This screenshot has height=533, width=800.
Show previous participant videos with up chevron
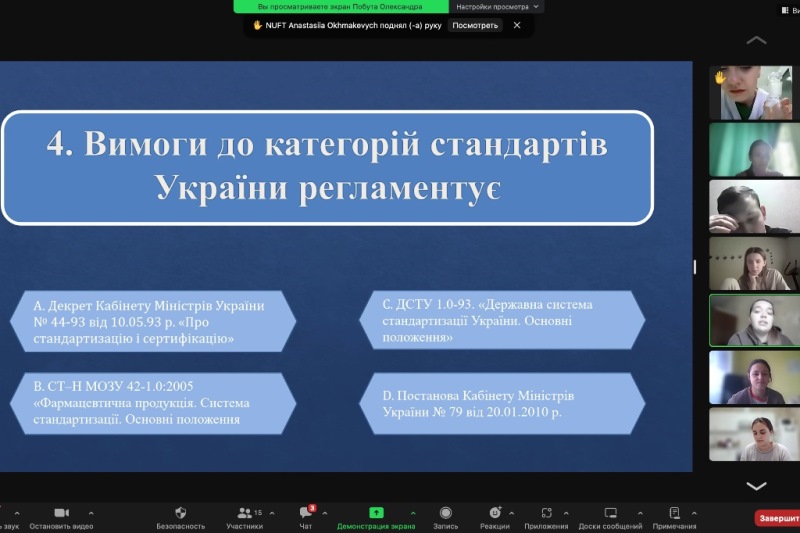click(756, 40)
